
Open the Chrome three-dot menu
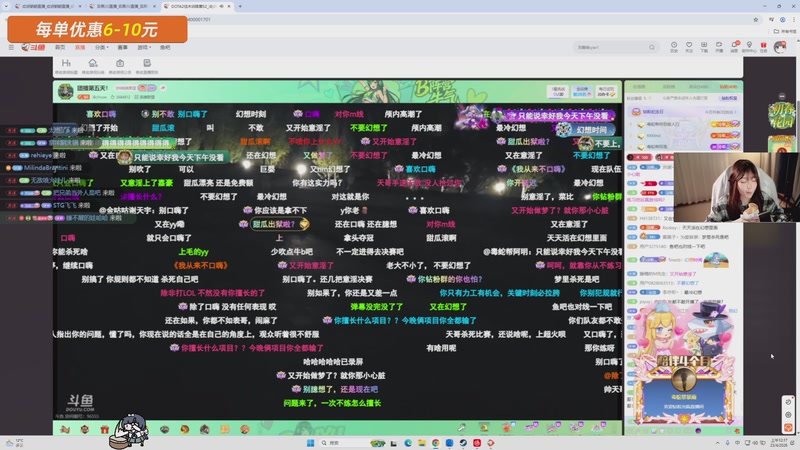coord(794,19)
